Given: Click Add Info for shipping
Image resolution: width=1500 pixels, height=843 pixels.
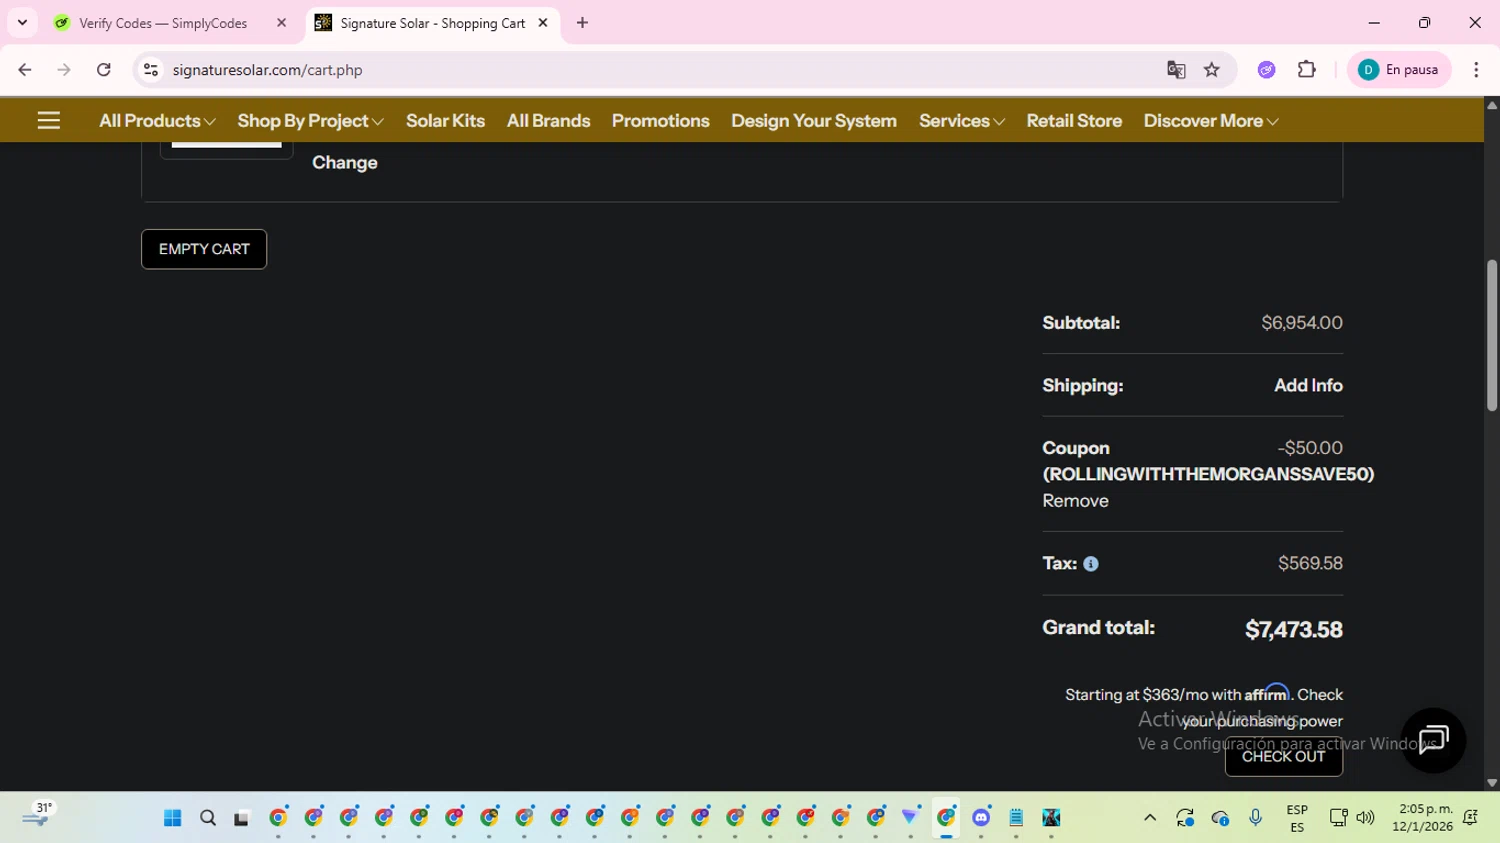Looking at the screenshot, I should [x=1308, y=386].
